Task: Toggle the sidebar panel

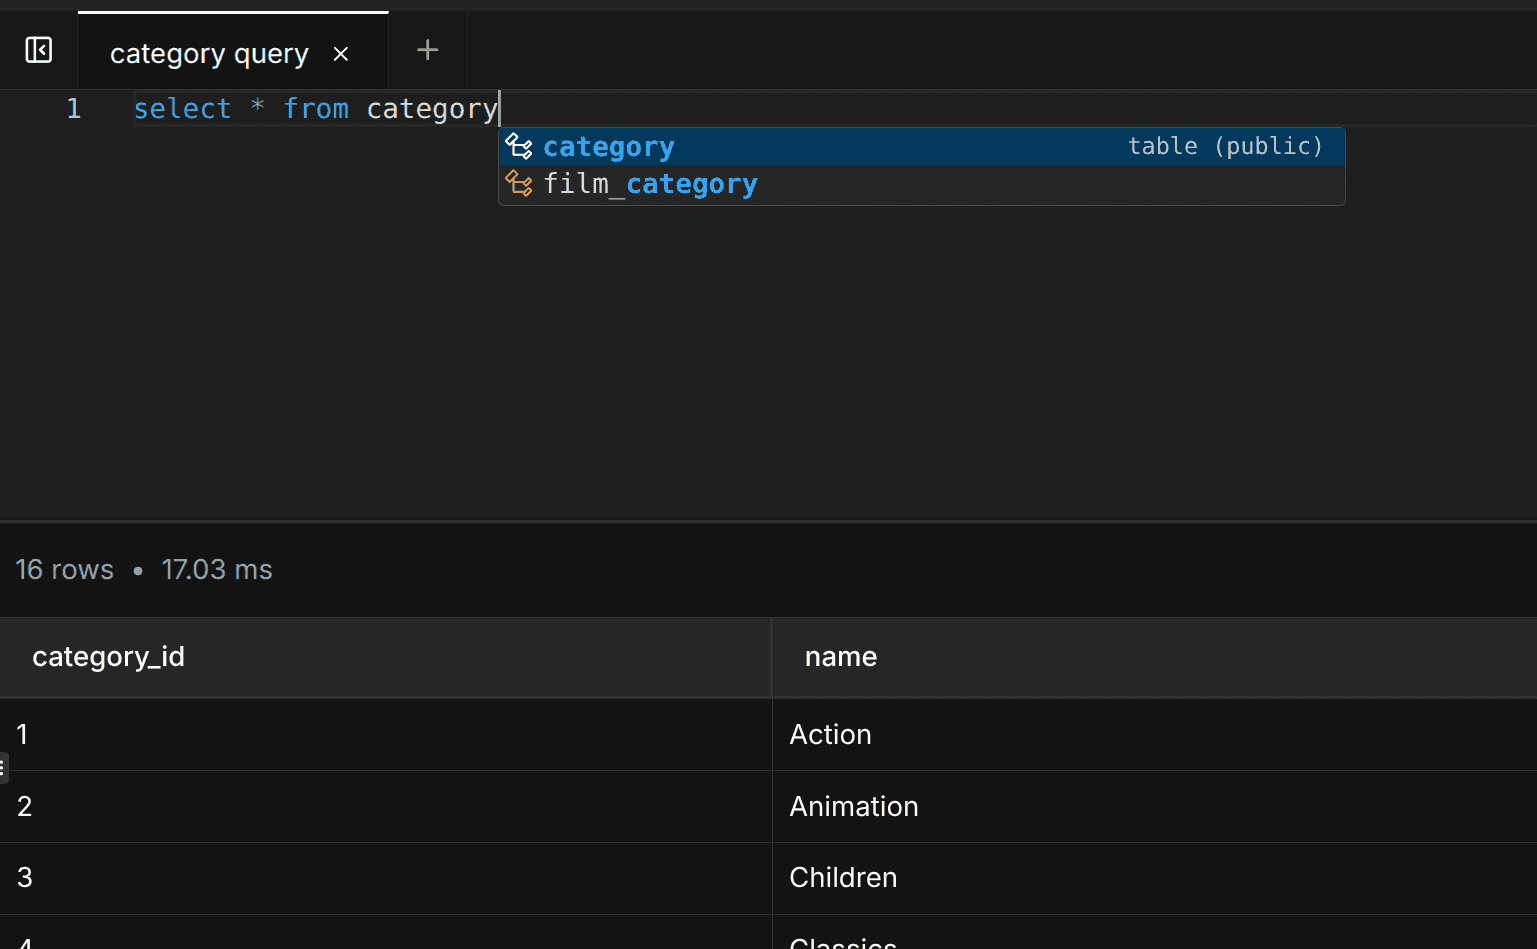Action: [x=38, y=48]
